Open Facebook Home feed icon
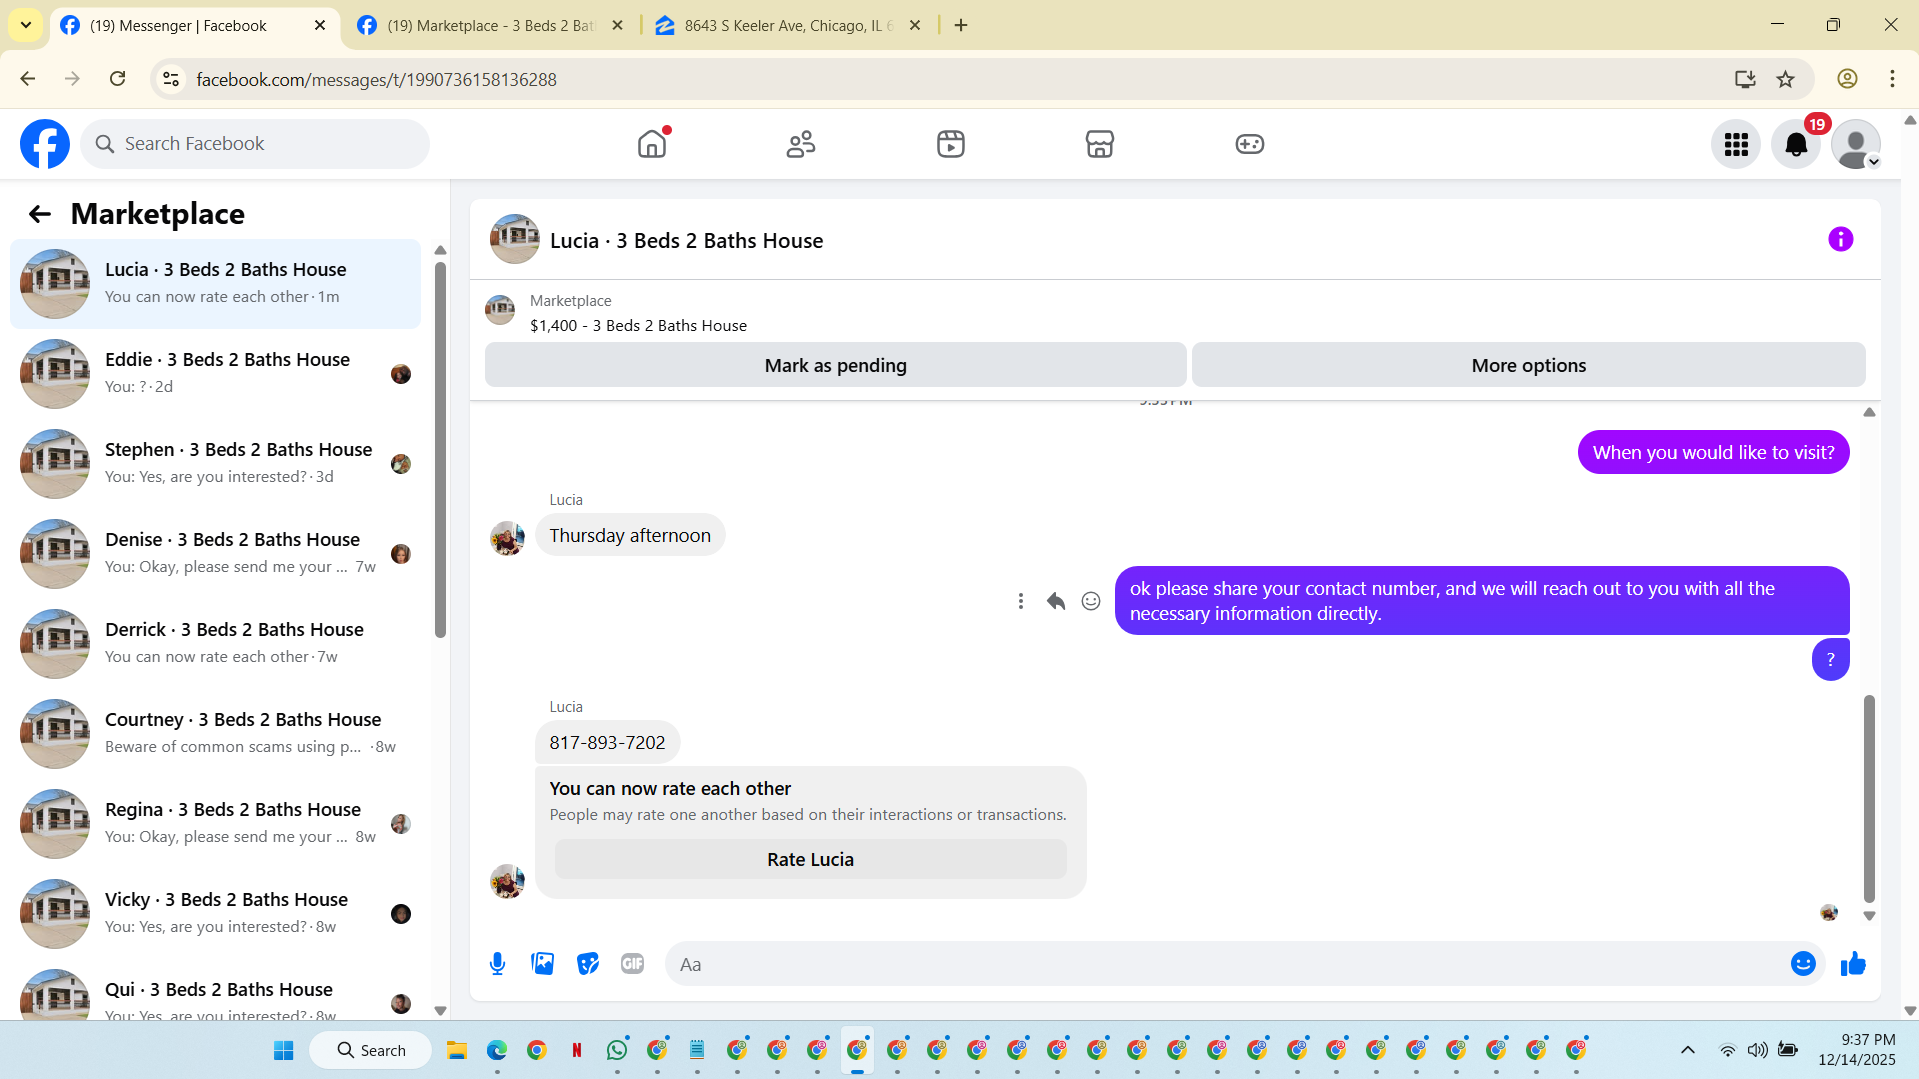 (652, 144)
